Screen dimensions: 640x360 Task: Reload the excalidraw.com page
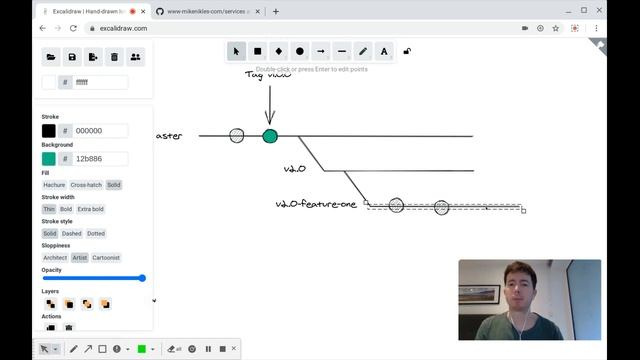click(x=73, y=28)
